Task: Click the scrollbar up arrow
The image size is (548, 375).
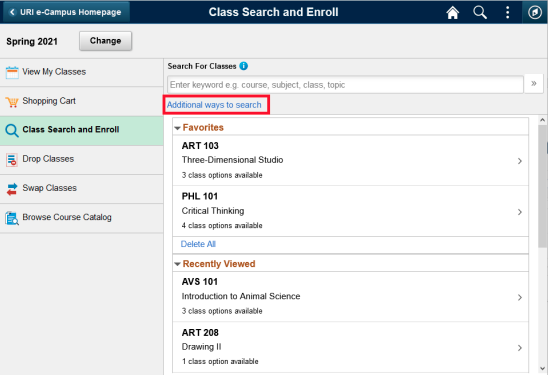Action: 542,120
